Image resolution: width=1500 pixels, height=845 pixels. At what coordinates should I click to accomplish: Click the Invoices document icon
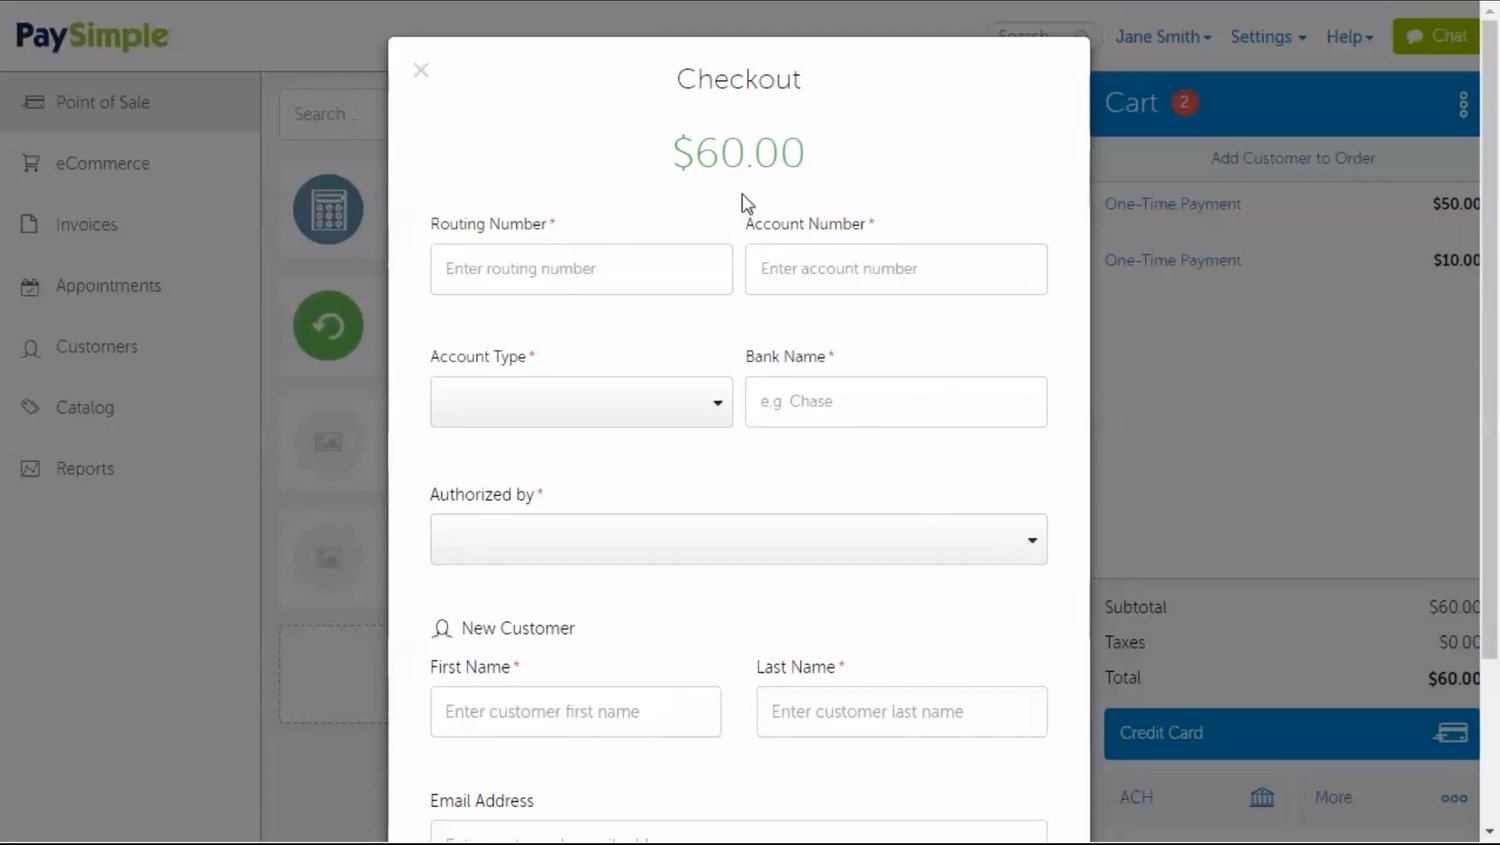[x=29, y=224]
